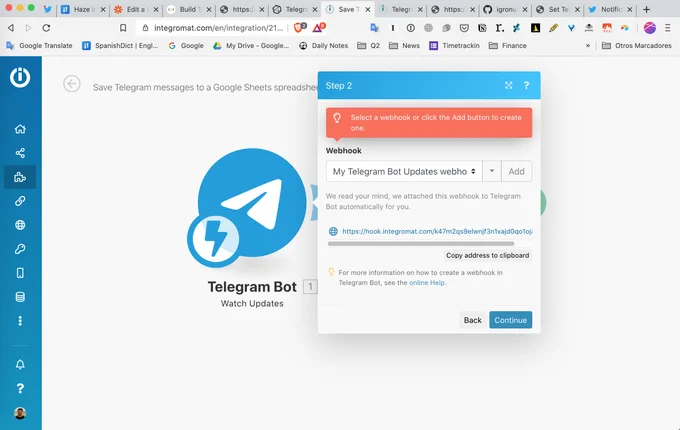Click Copy address to clipboard

tap(487, 255)
